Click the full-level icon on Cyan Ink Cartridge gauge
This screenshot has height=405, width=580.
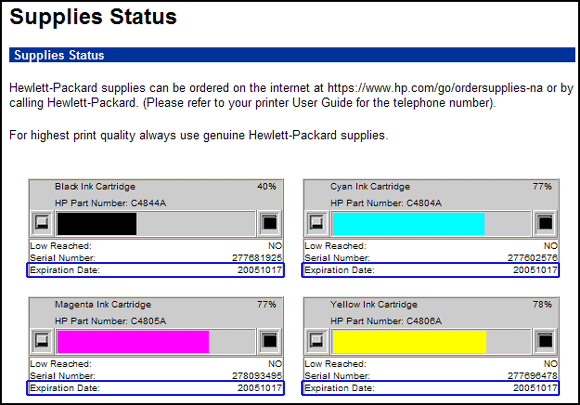(x=545, y=223)
